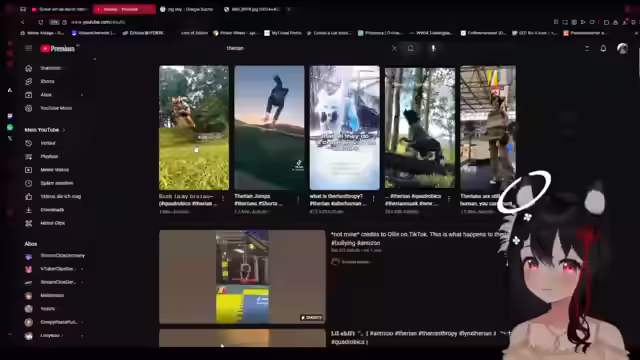Viewport: 640px width, 360px height.
Task: Open the video titled not mine credits to Ollie
Action: 418,238
